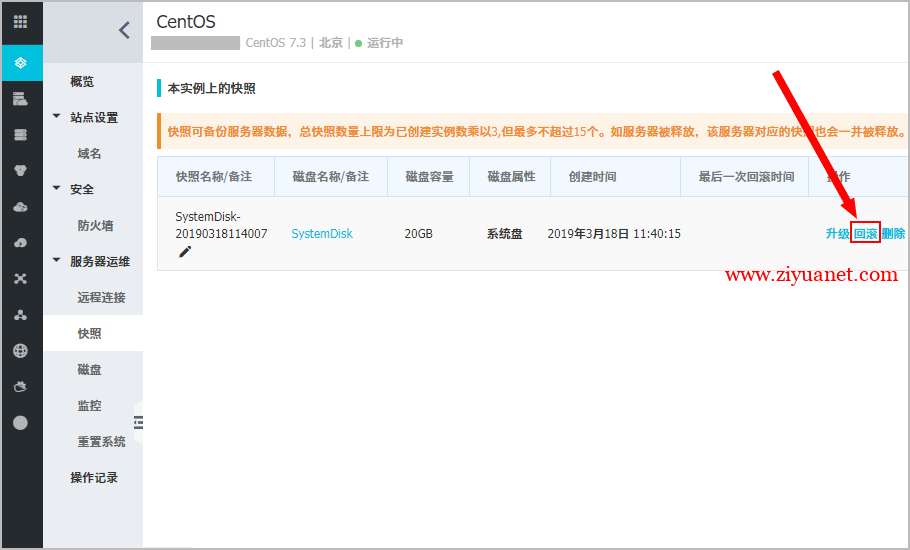Open the globe domain icon in sidebar
This screenshot has height=550, width=910.
(20, 351)
